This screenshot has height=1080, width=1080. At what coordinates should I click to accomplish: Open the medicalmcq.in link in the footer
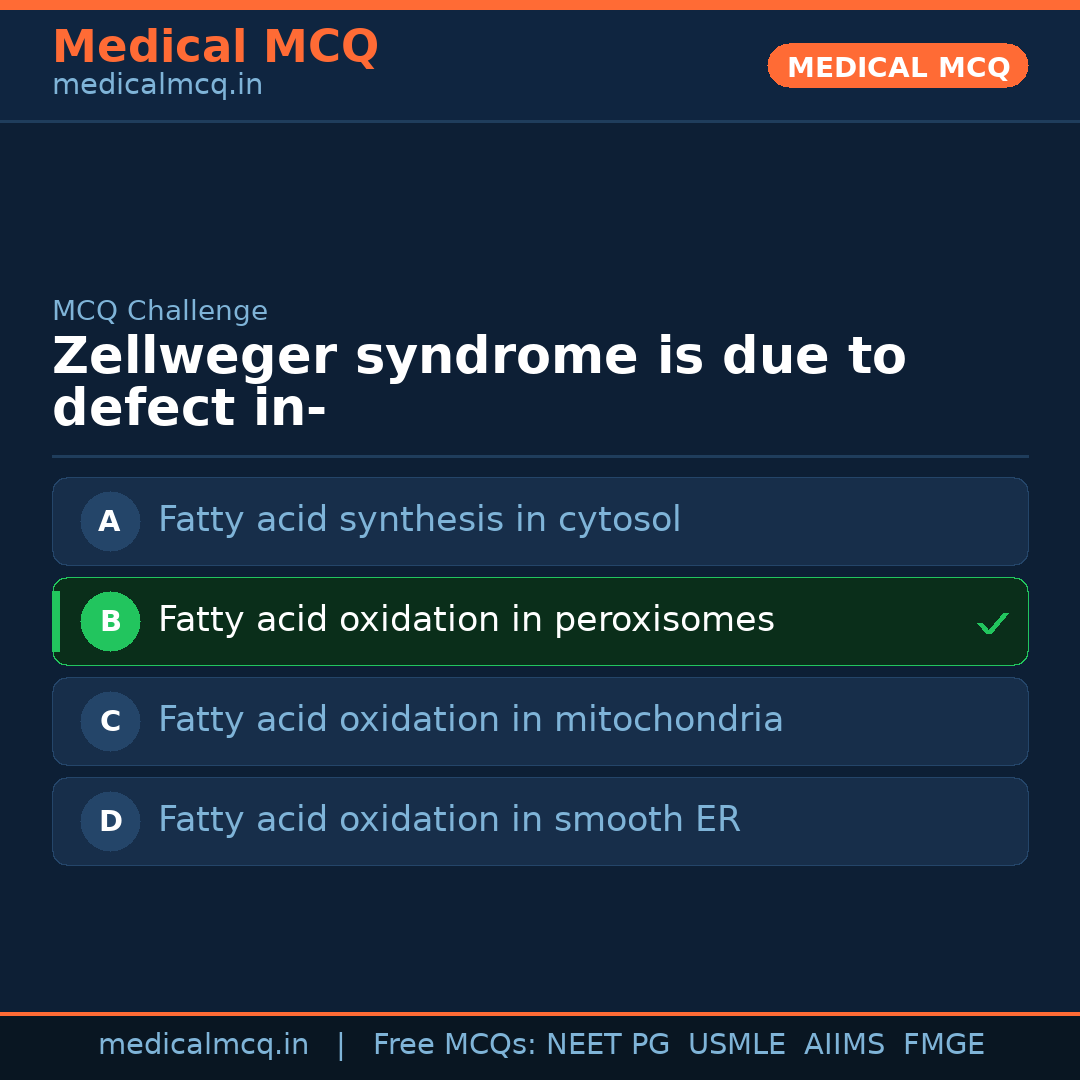coord(203,1045)
